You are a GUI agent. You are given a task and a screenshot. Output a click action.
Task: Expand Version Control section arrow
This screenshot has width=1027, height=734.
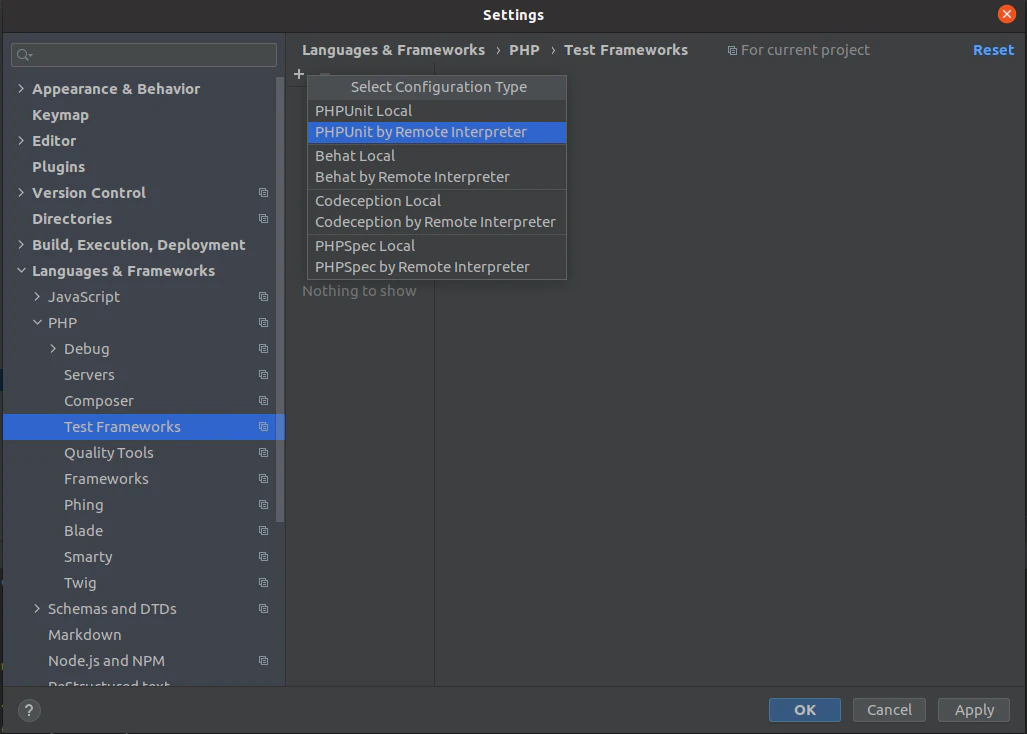21,193
